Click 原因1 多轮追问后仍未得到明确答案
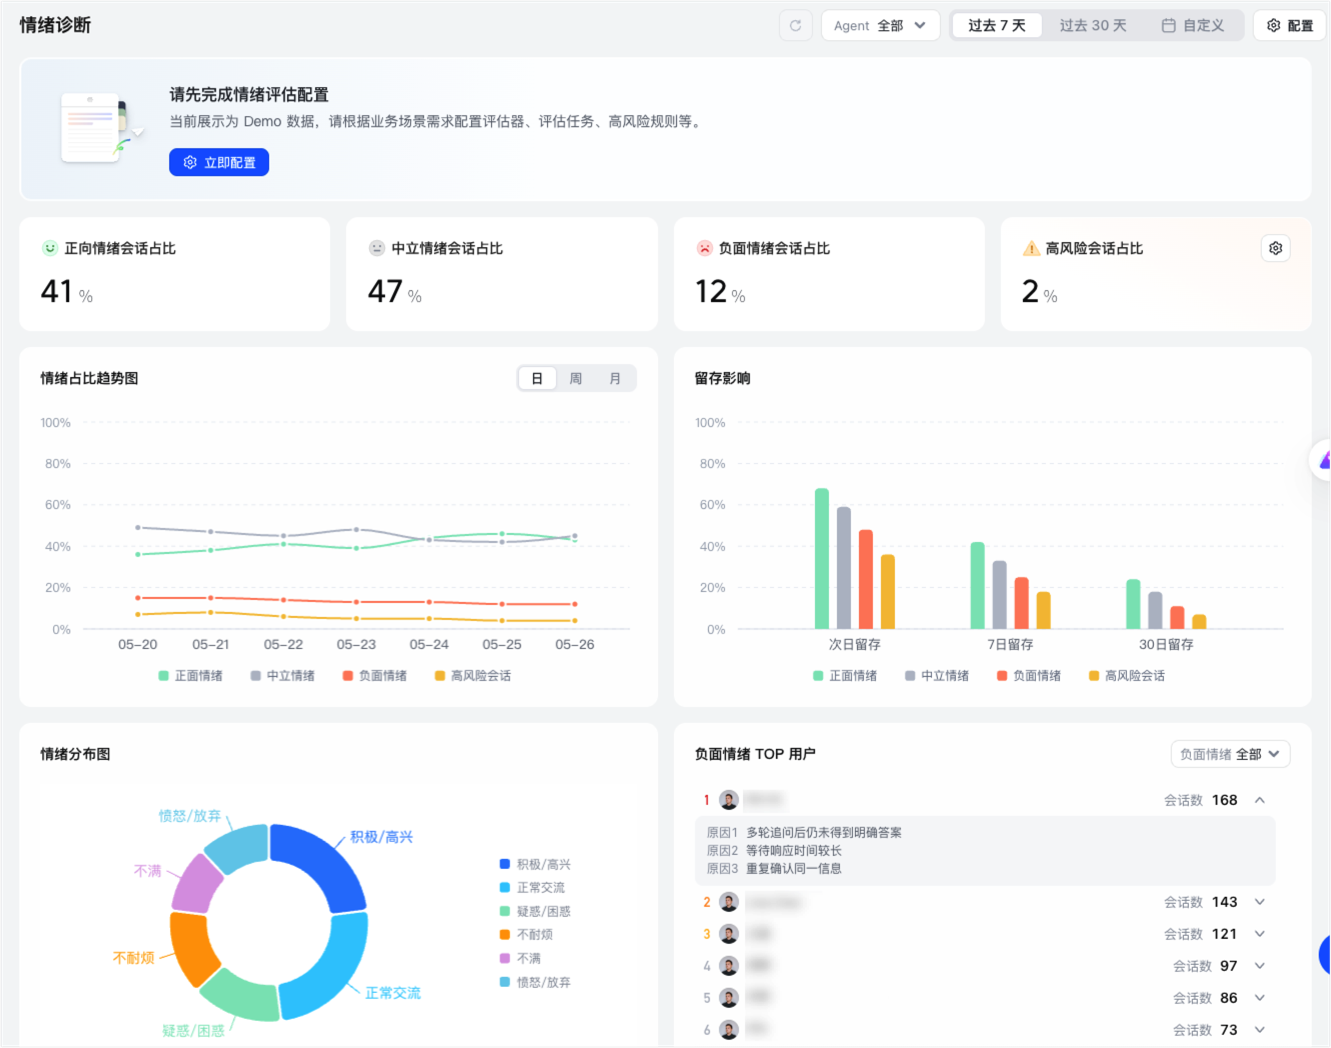The image size is (1331, 1048). (804, 832)
